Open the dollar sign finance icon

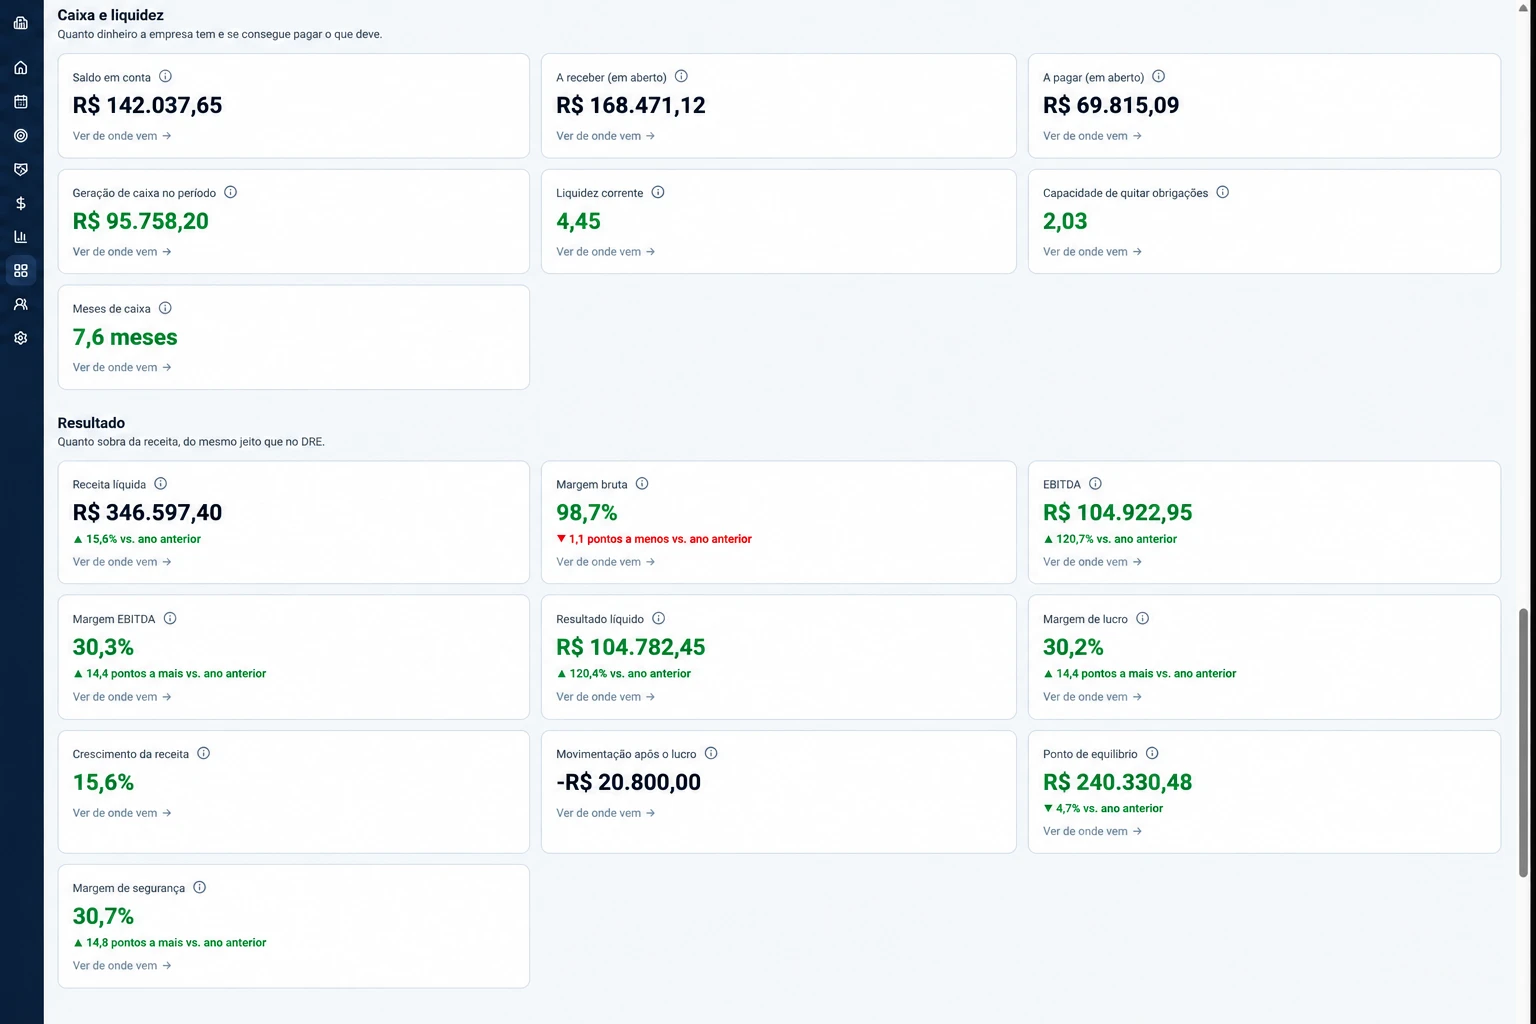(21, 203)
